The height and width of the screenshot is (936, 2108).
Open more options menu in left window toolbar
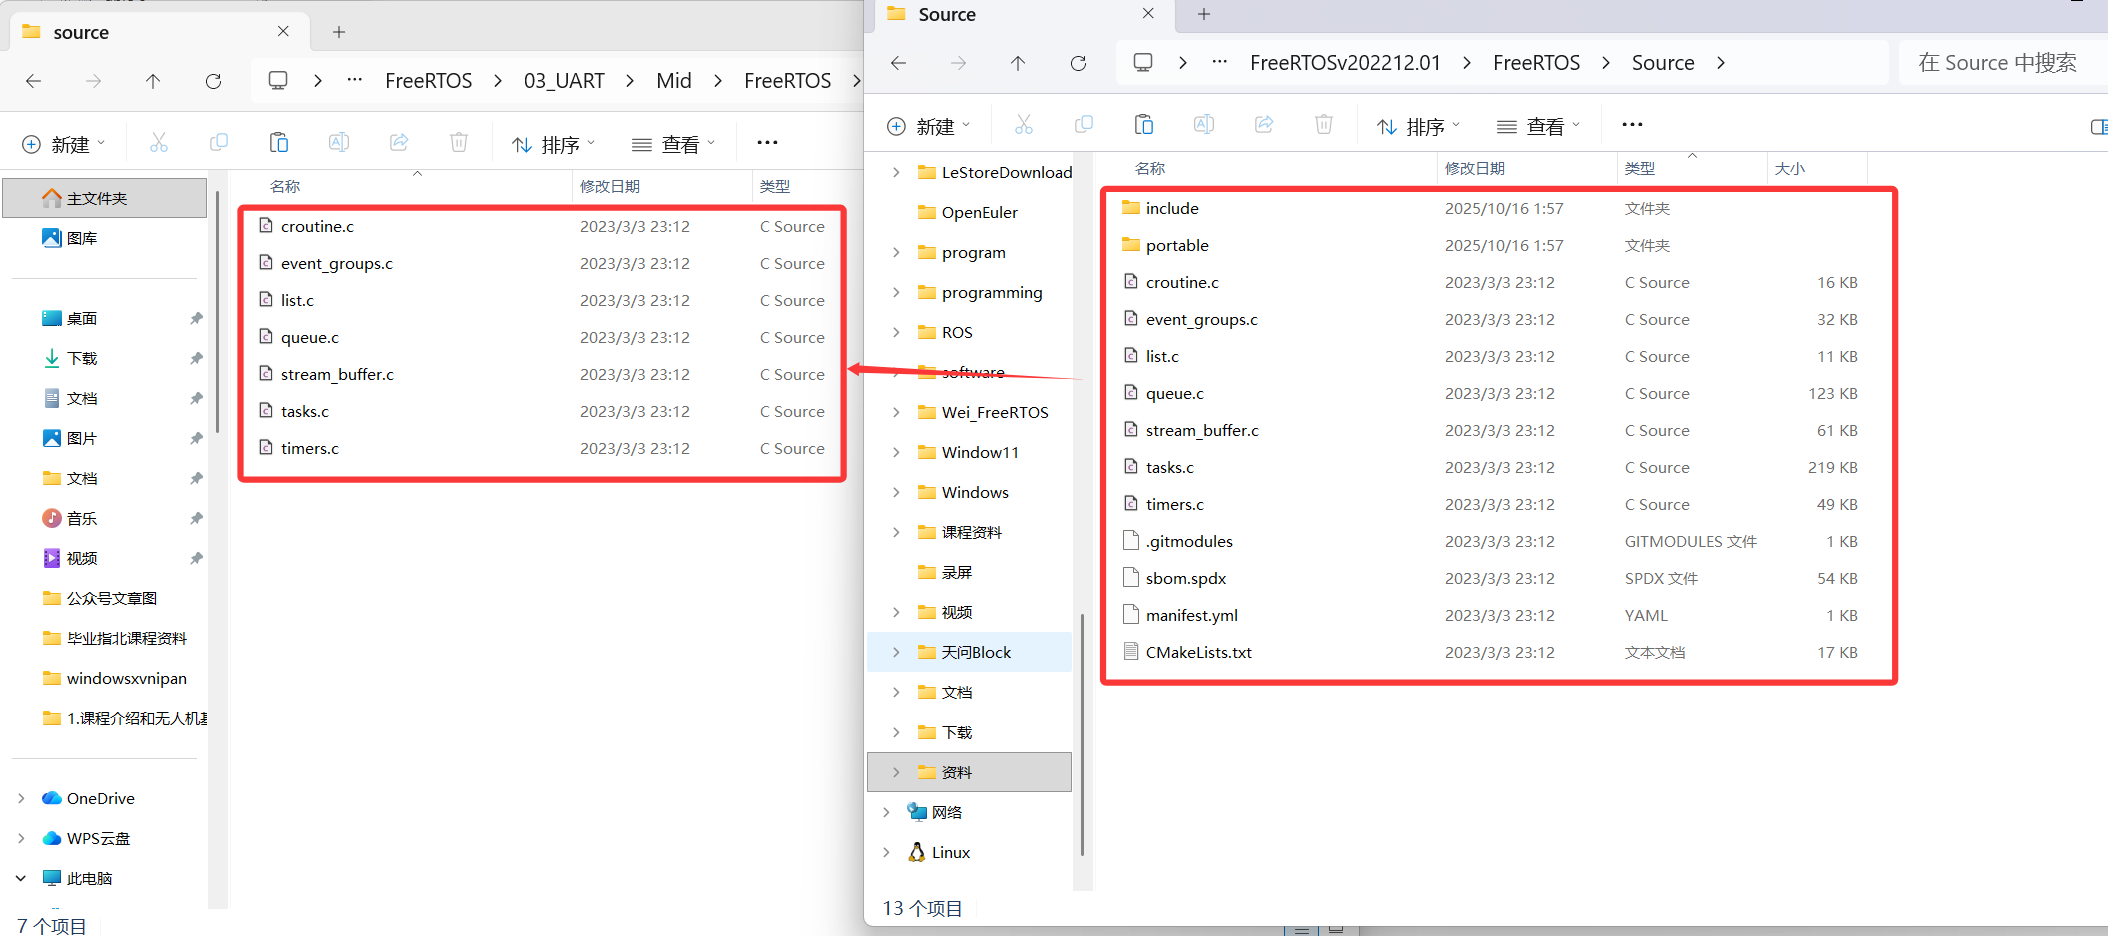[767, 143]
